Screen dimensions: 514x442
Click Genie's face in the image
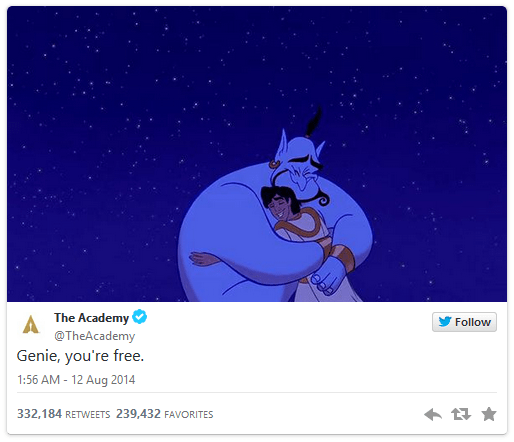(302, 170)
